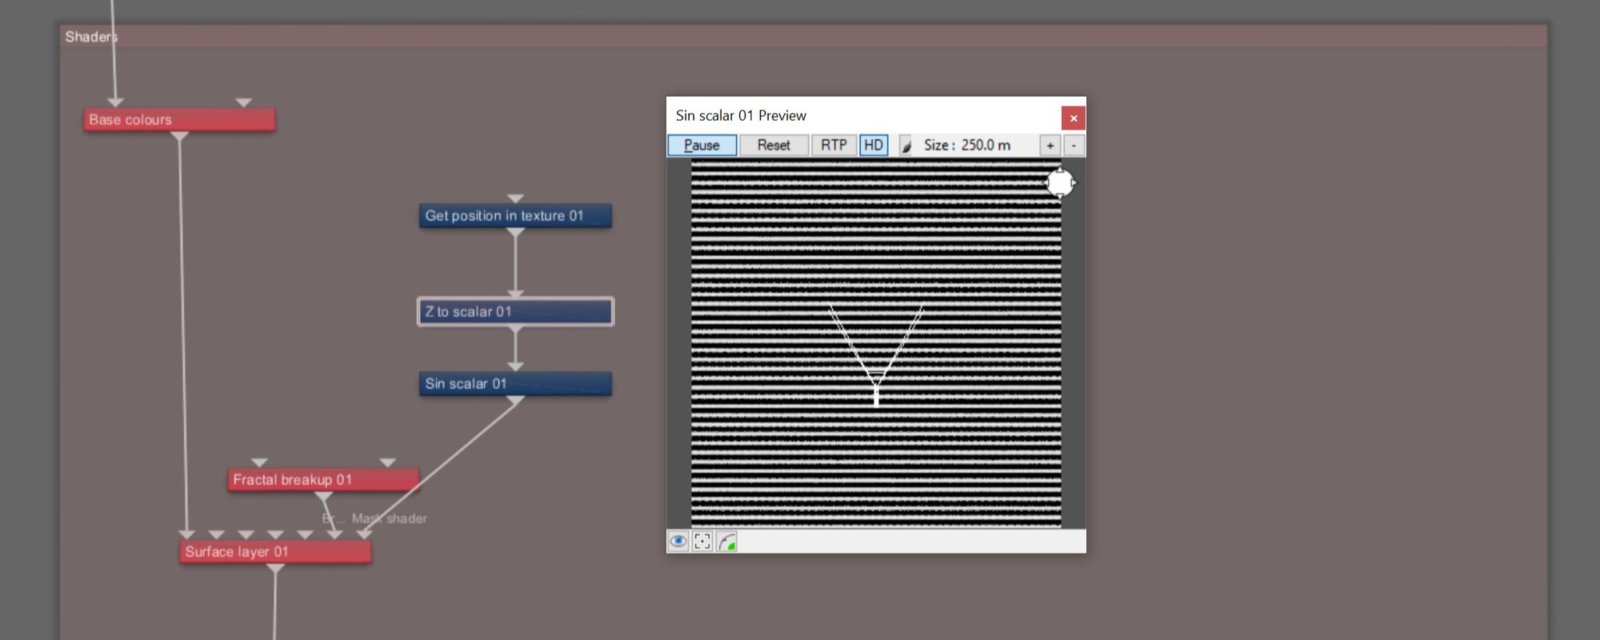
Task: Reset the preview rendering
Action: click(774, 145)
